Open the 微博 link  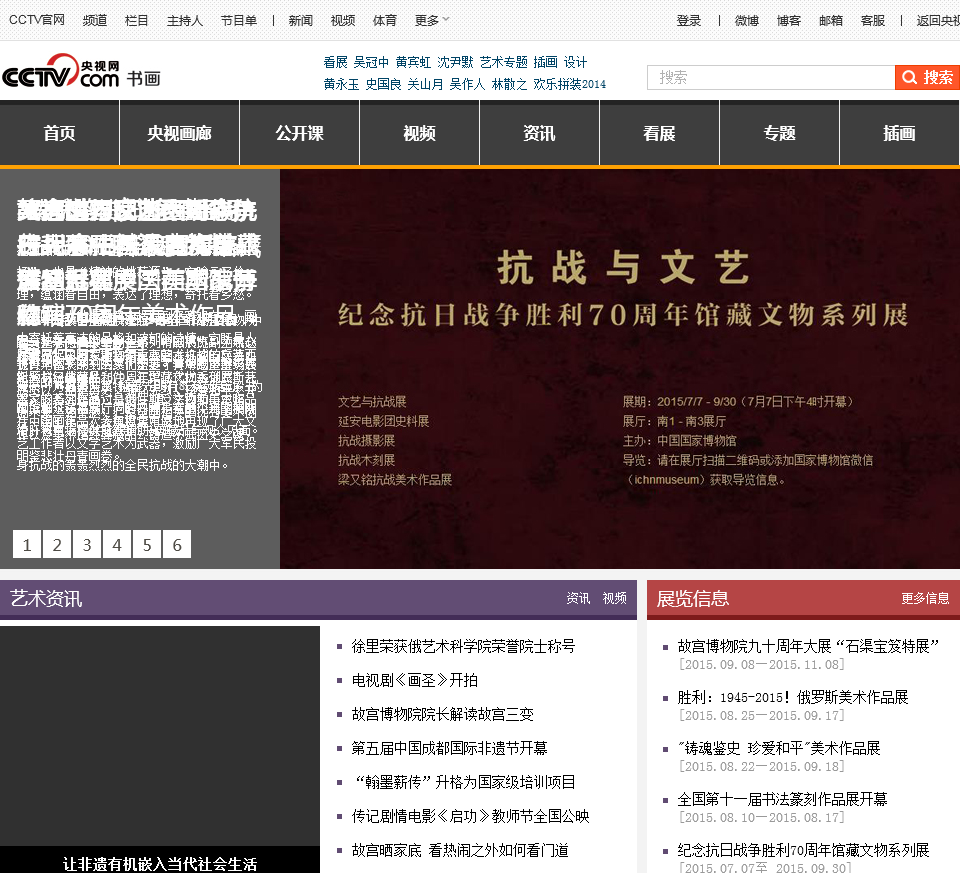(746, 21)
